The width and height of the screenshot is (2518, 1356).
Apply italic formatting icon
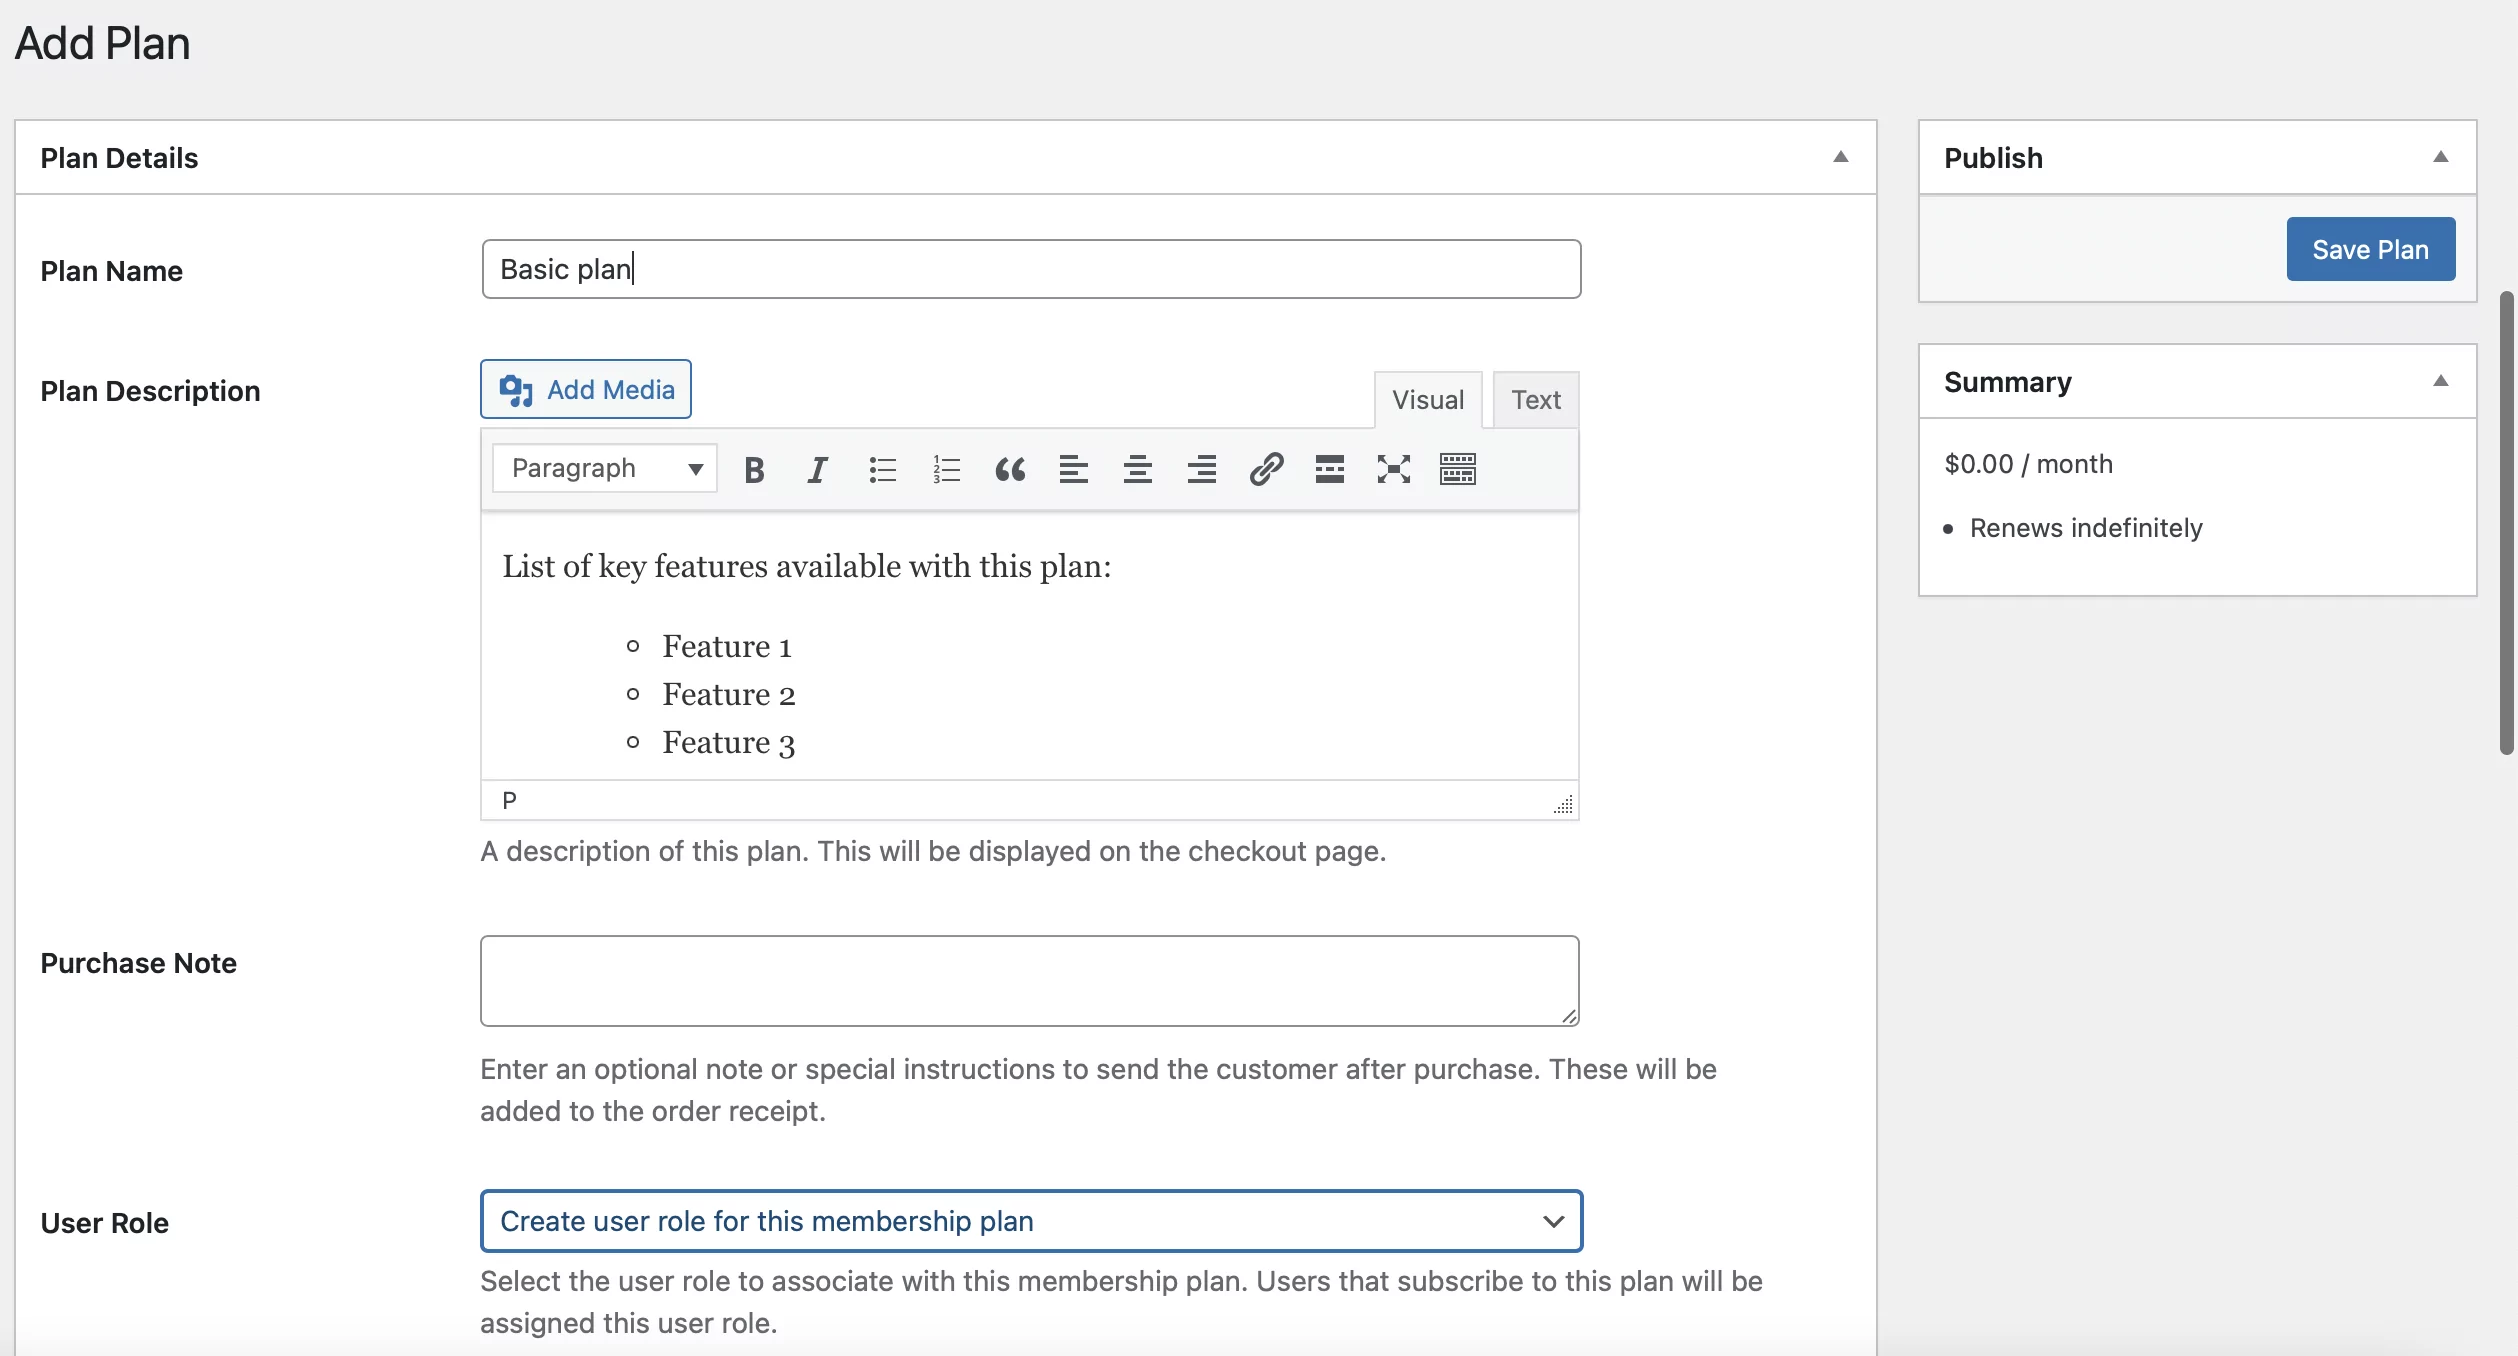click(x=817, y=469)
